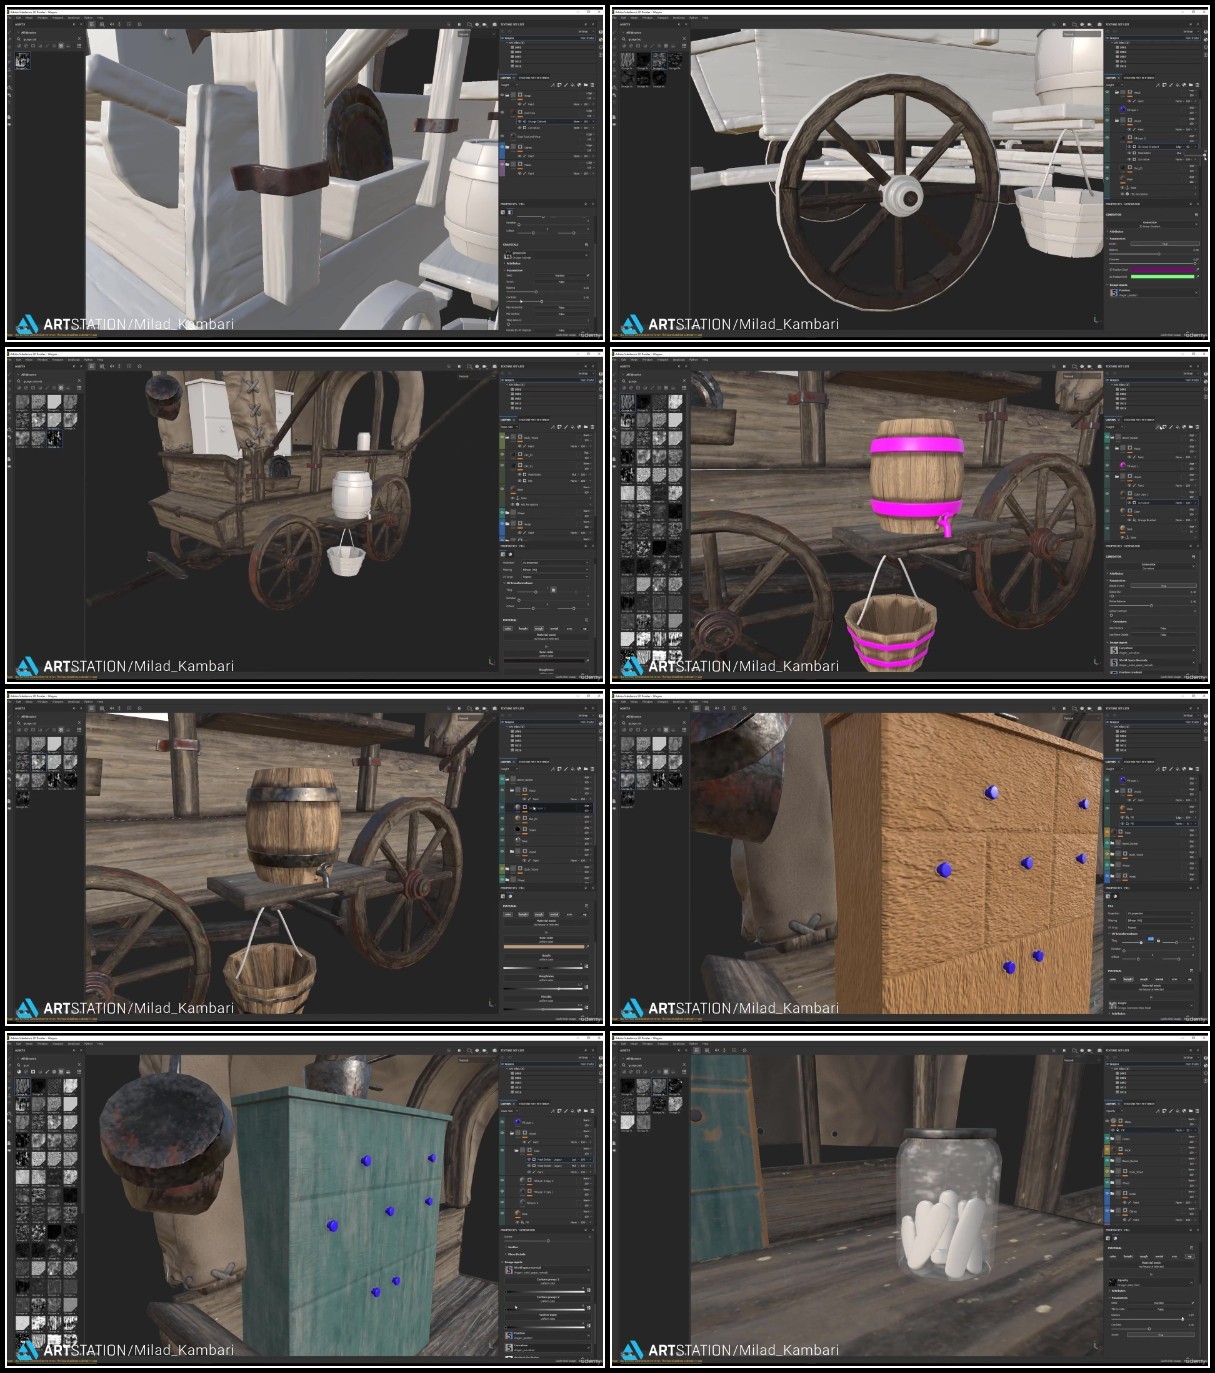Open channel dropdown atop Layers panel, teal cabinet screenshot
Screen dimensions: 1215x1373
[x=509, y=1111]
